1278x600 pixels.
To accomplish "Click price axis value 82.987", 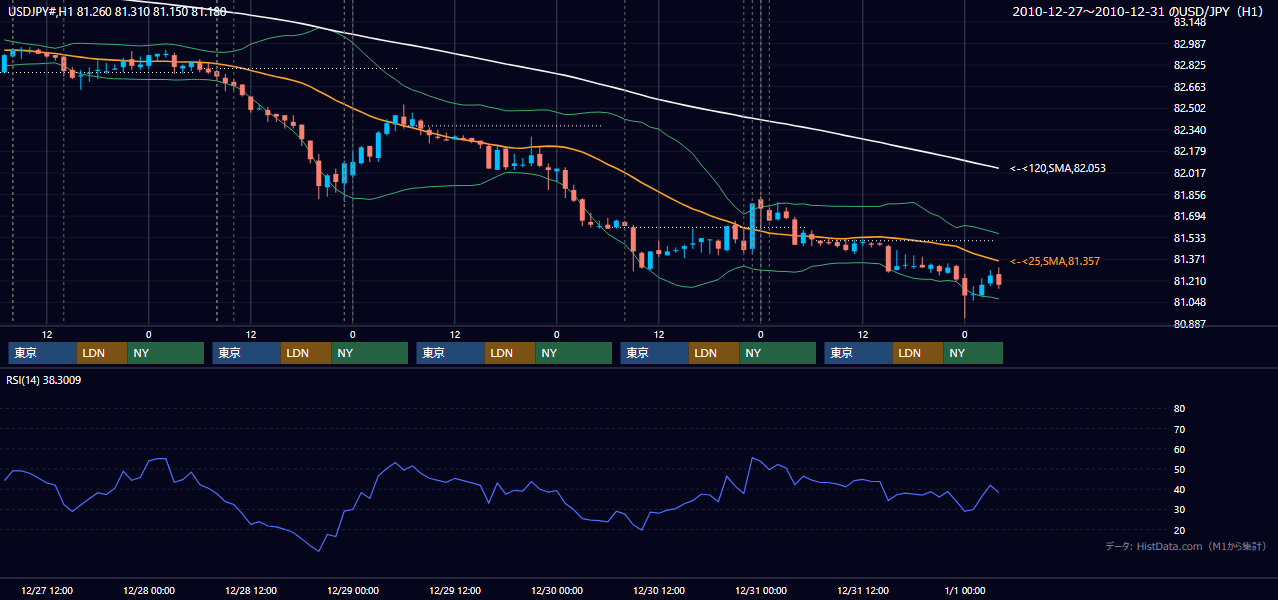I will pyautogui.click(x=1188, y=44).
